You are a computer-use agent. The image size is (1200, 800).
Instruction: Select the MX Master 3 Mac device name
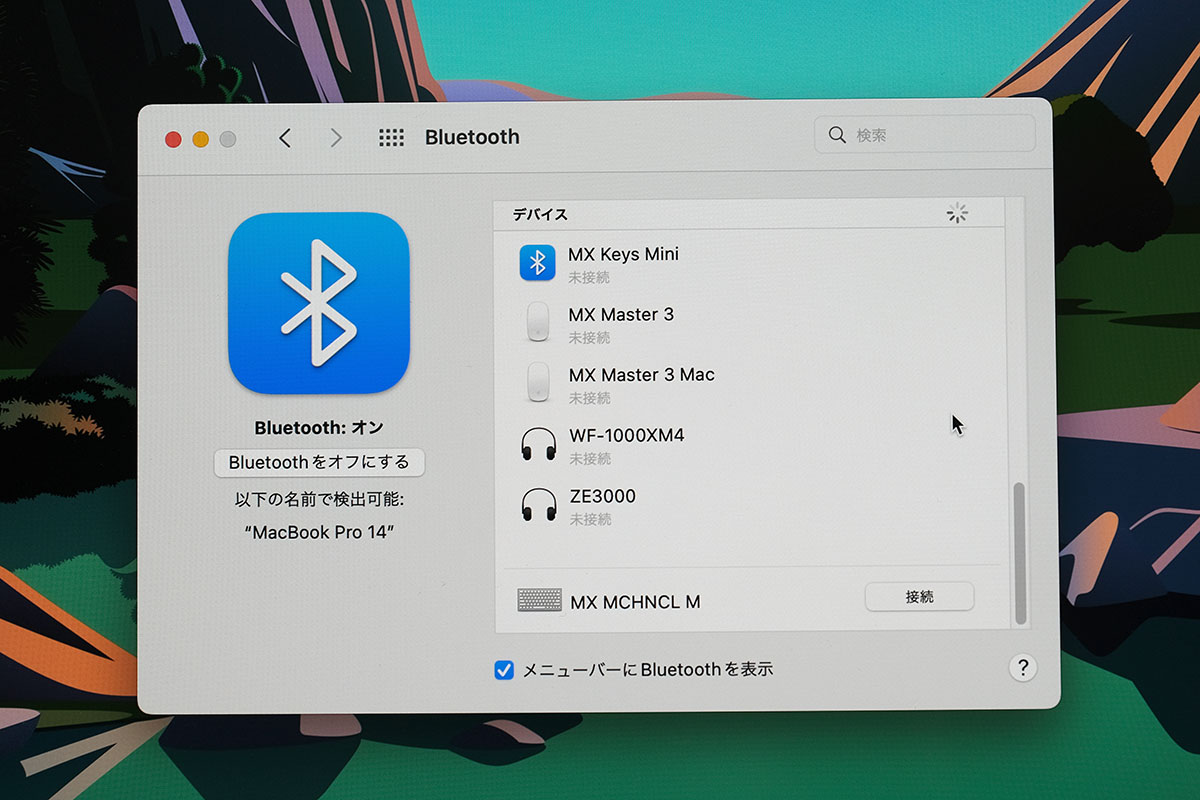coord(642,375)
